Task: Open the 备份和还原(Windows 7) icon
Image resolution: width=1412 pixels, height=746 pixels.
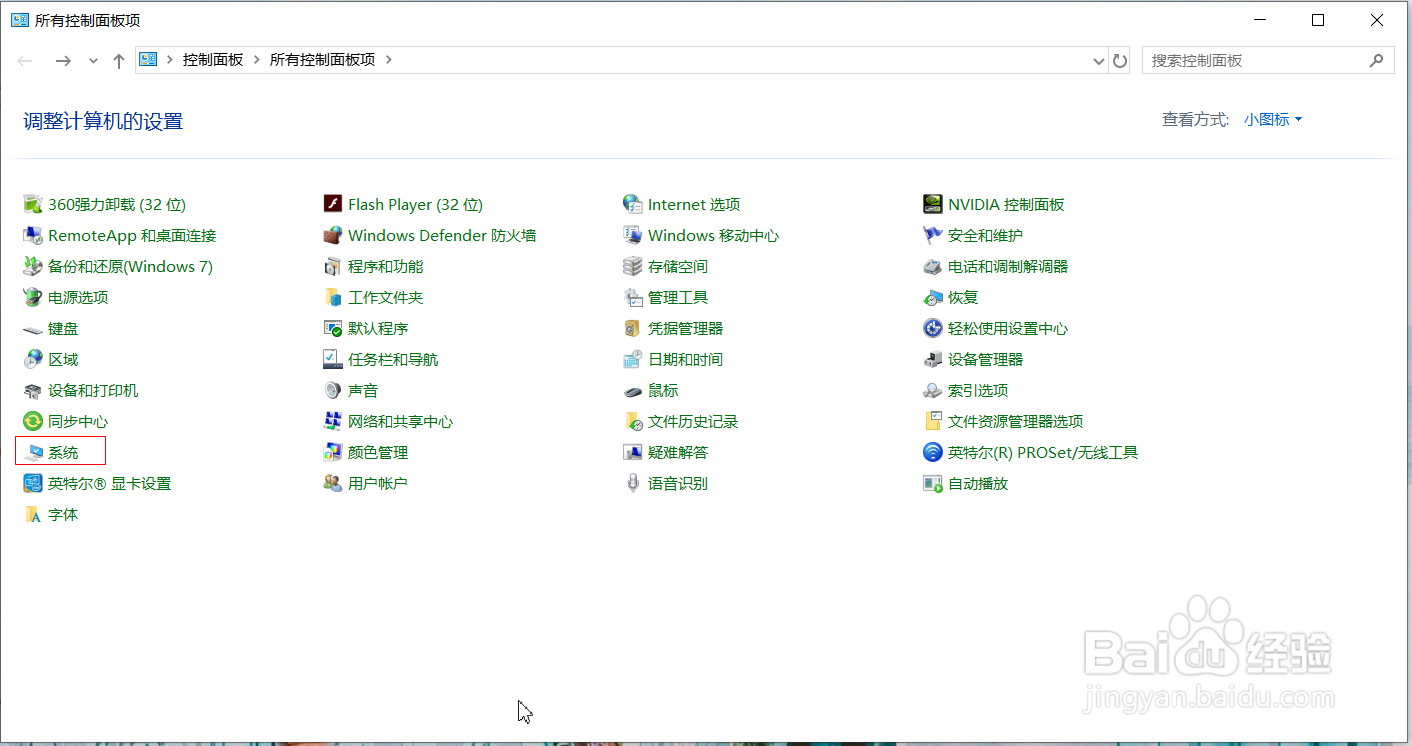Action: pyautogui.click(x=33, y=266)
